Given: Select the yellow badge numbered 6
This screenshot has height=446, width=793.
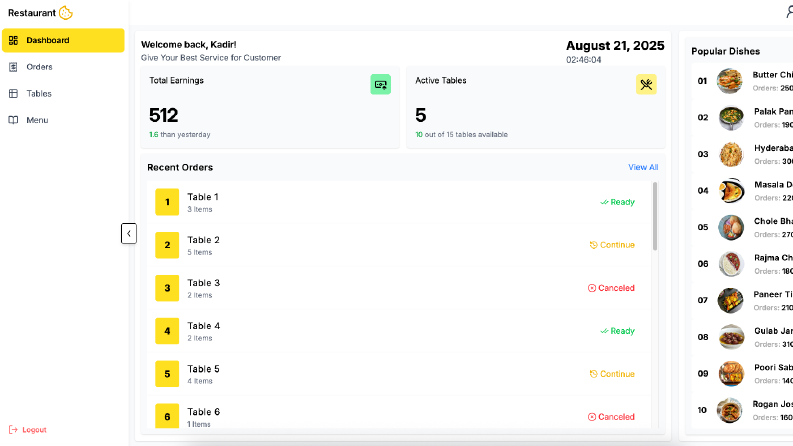Looking at the screenshot, I should pyautogui.click(x=167, y=417).
